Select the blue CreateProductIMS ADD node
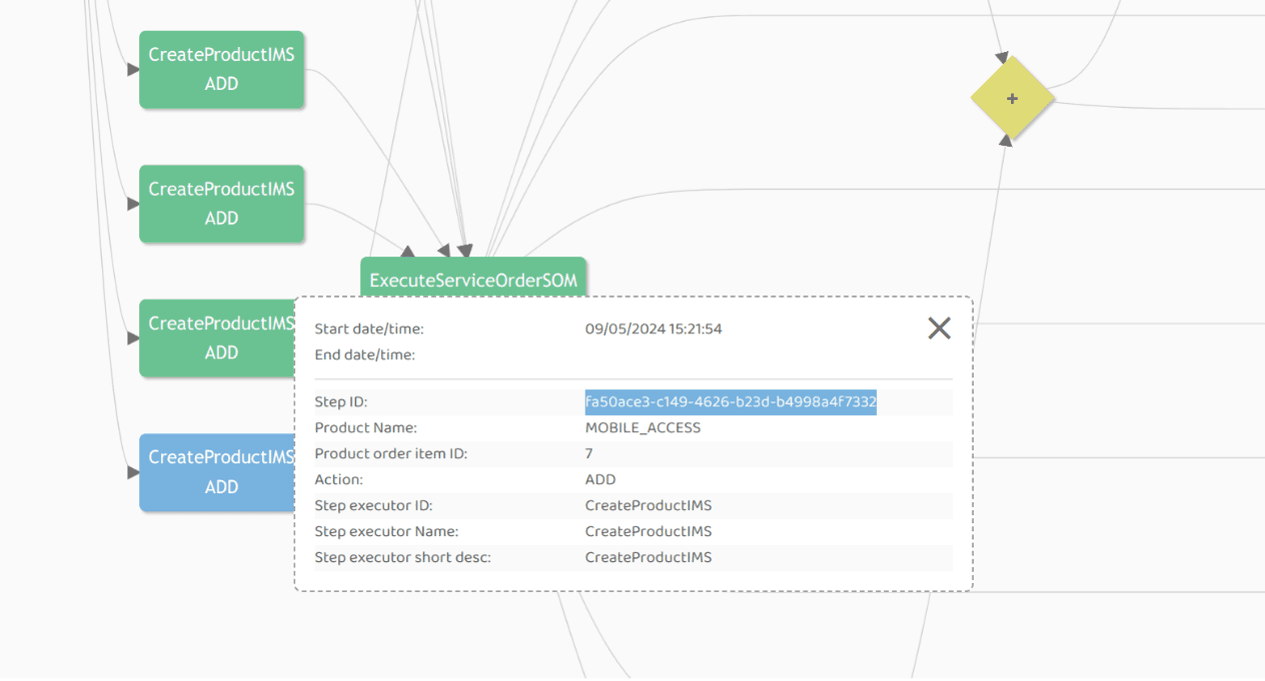Screen dimensions: 1265x681 (217, 472)
